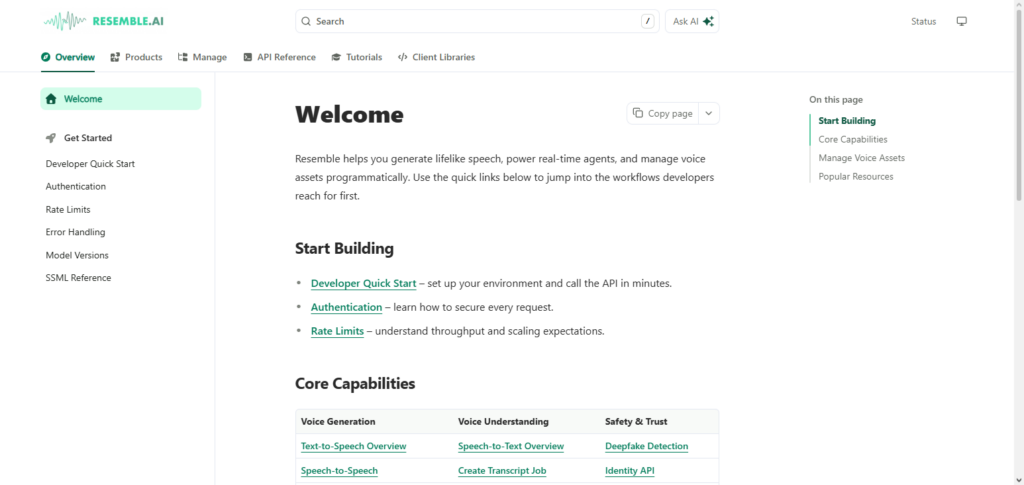The width and height of the screenshot is (1024, 485).
Task: Open the Status link
Action: tap(923, 22)
